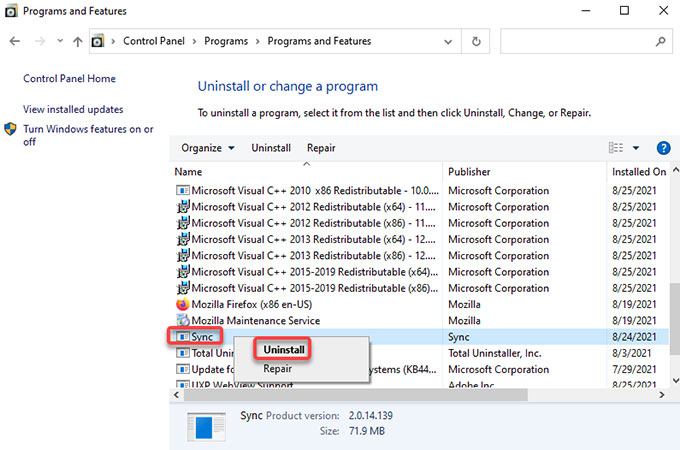Select the Mozilla Maintenance Service icon

coord(183,320)
